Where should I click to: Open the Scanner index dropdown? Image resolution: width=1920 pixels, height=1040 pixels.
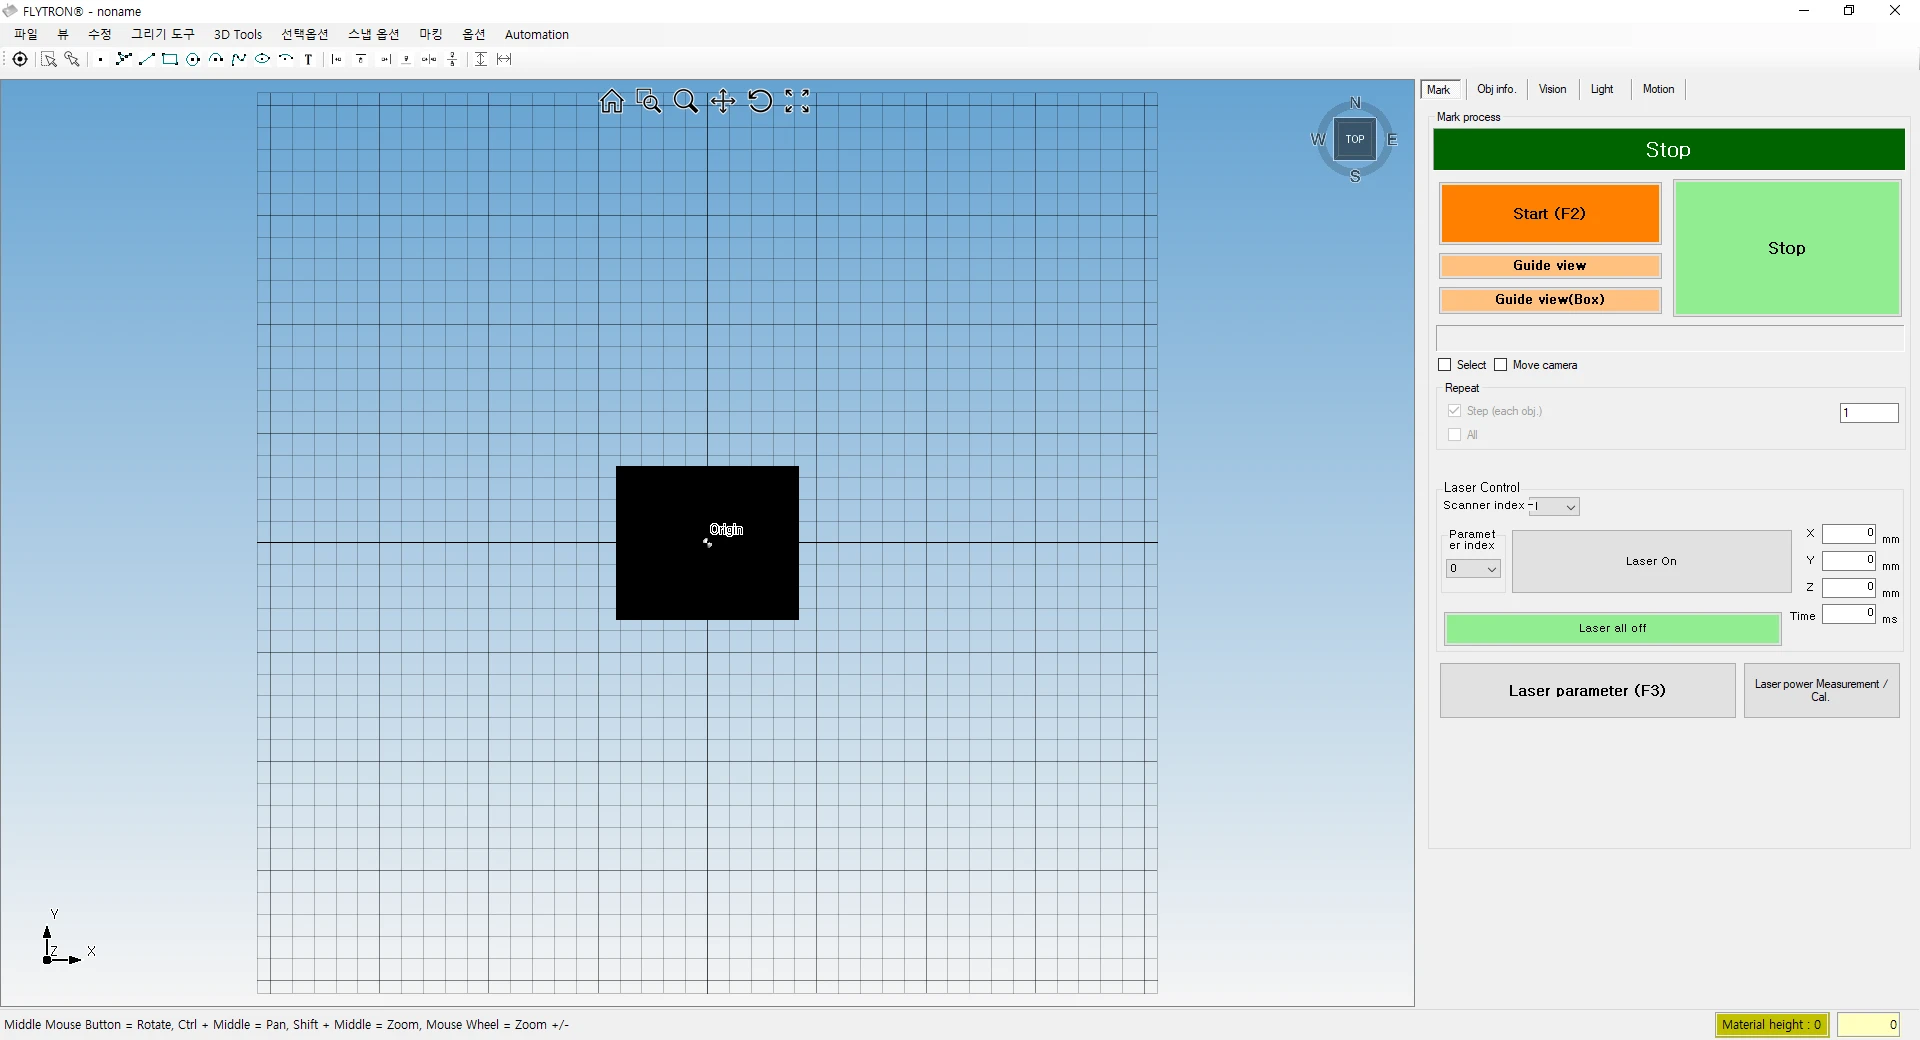pos(1554,507)
